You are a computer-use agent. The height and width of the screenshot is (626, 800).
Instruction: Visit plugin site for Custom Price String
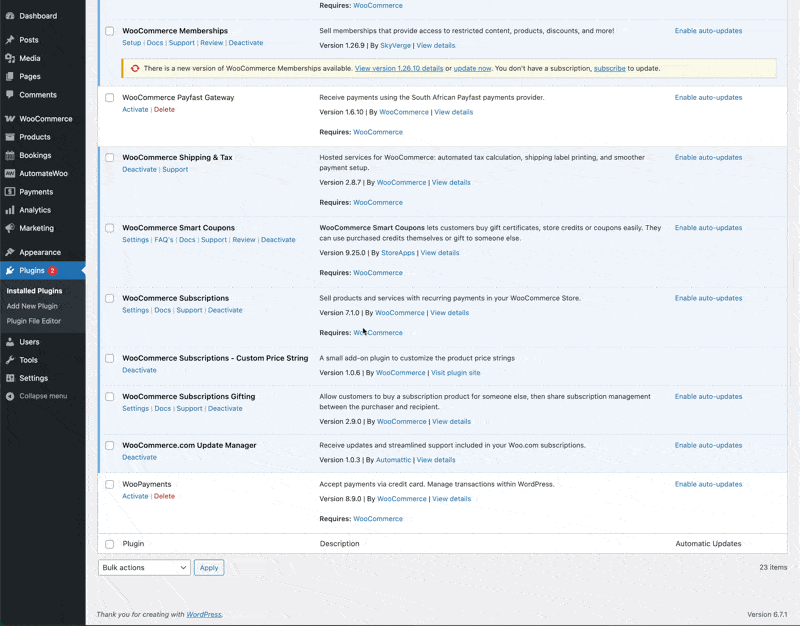pyautogui.click(x=456, y=373)
